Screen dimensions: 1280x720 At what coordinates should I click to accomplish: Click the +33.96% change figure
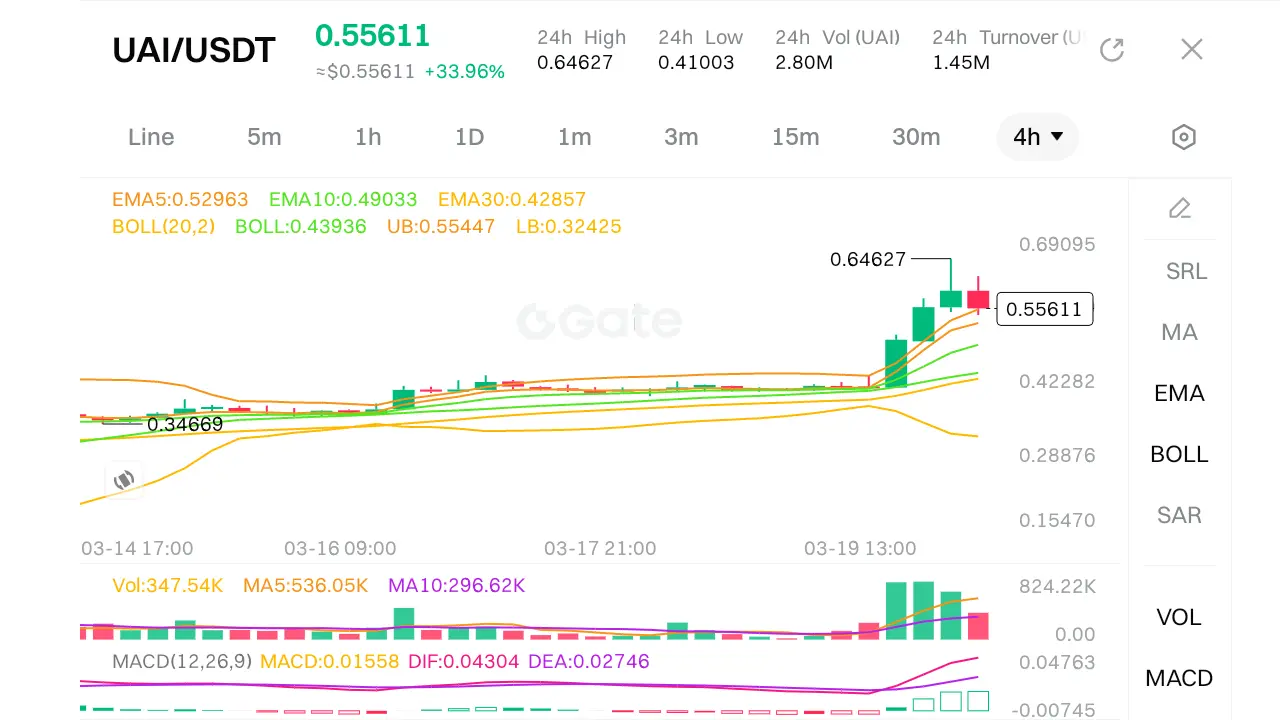[x=465, y=72]
